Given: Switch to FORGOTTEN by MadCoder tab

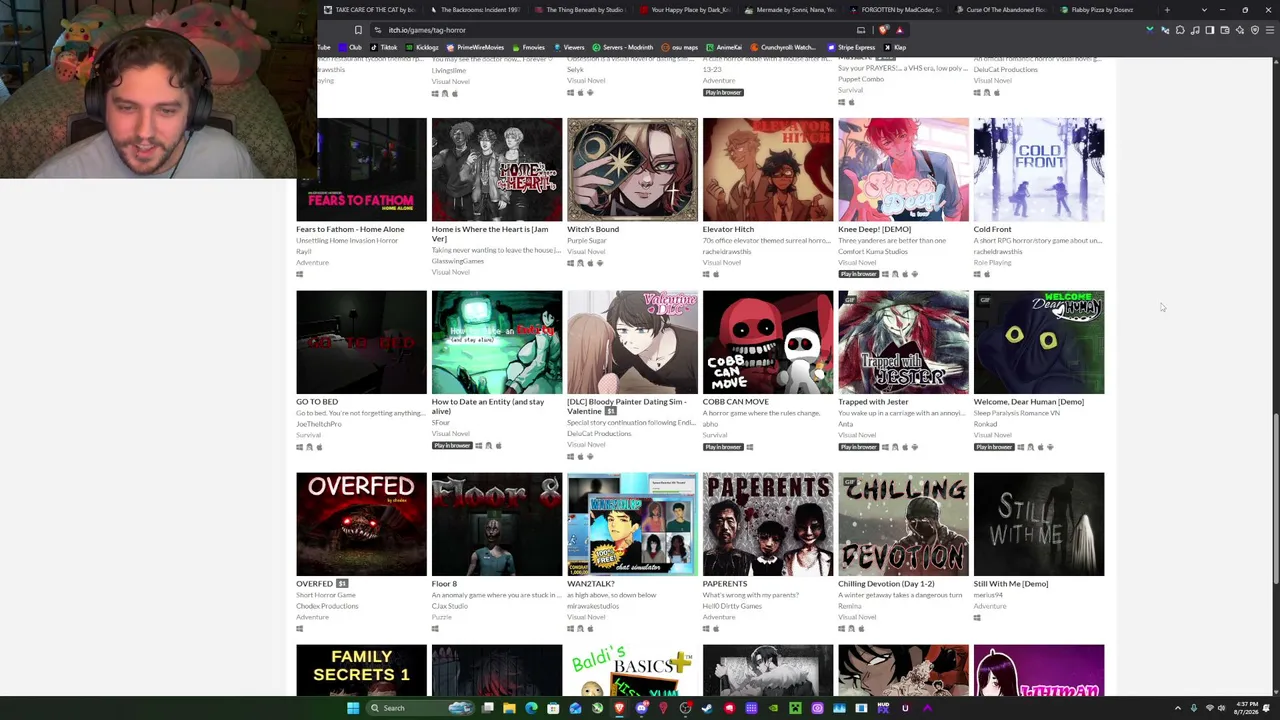Looking at the screenshot, I should [x=895, y=10].
